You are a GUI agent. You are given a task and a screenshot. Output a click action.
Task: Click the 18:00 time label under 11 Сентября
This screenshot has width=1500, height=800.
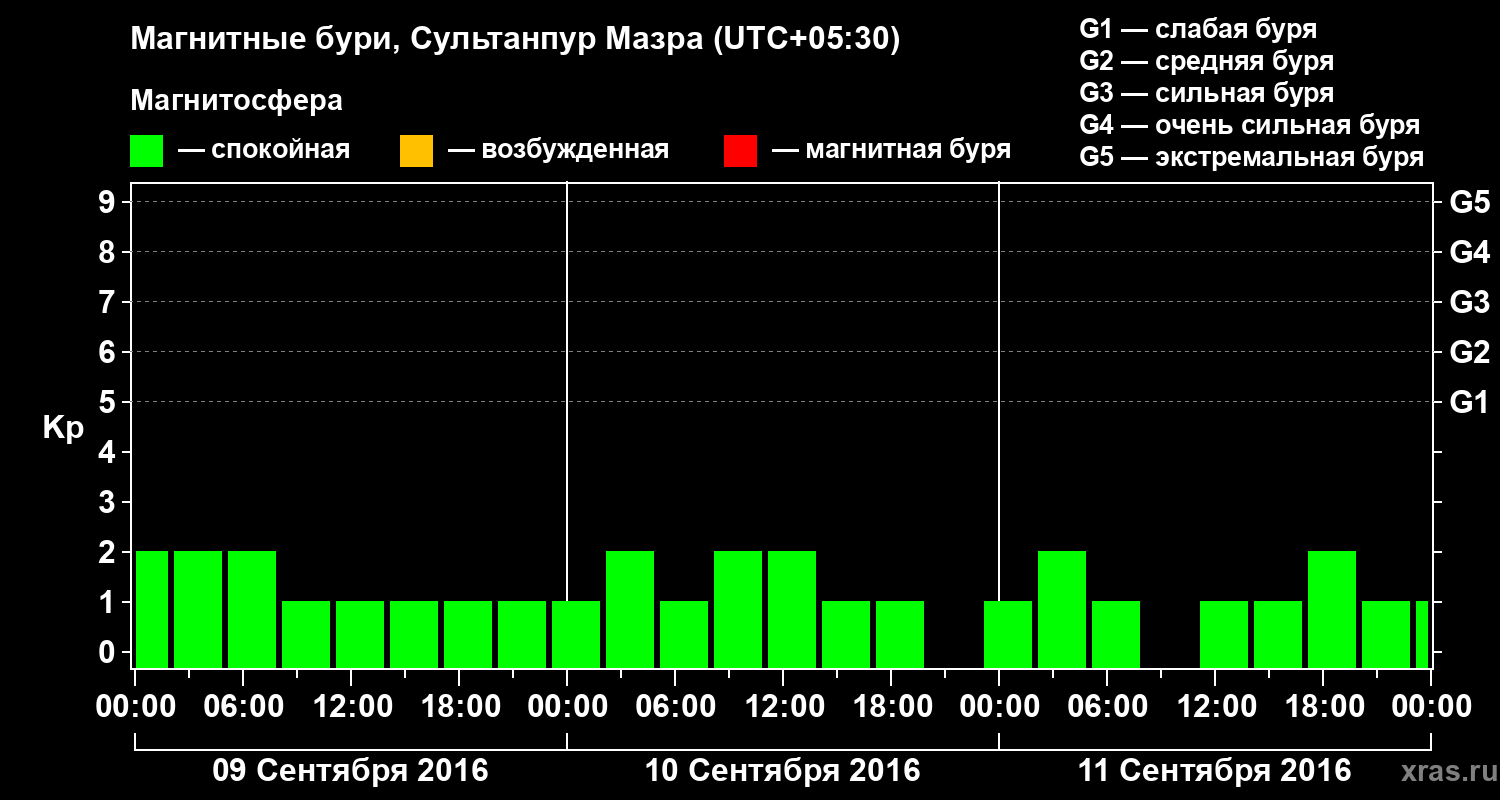(1324, 706)
